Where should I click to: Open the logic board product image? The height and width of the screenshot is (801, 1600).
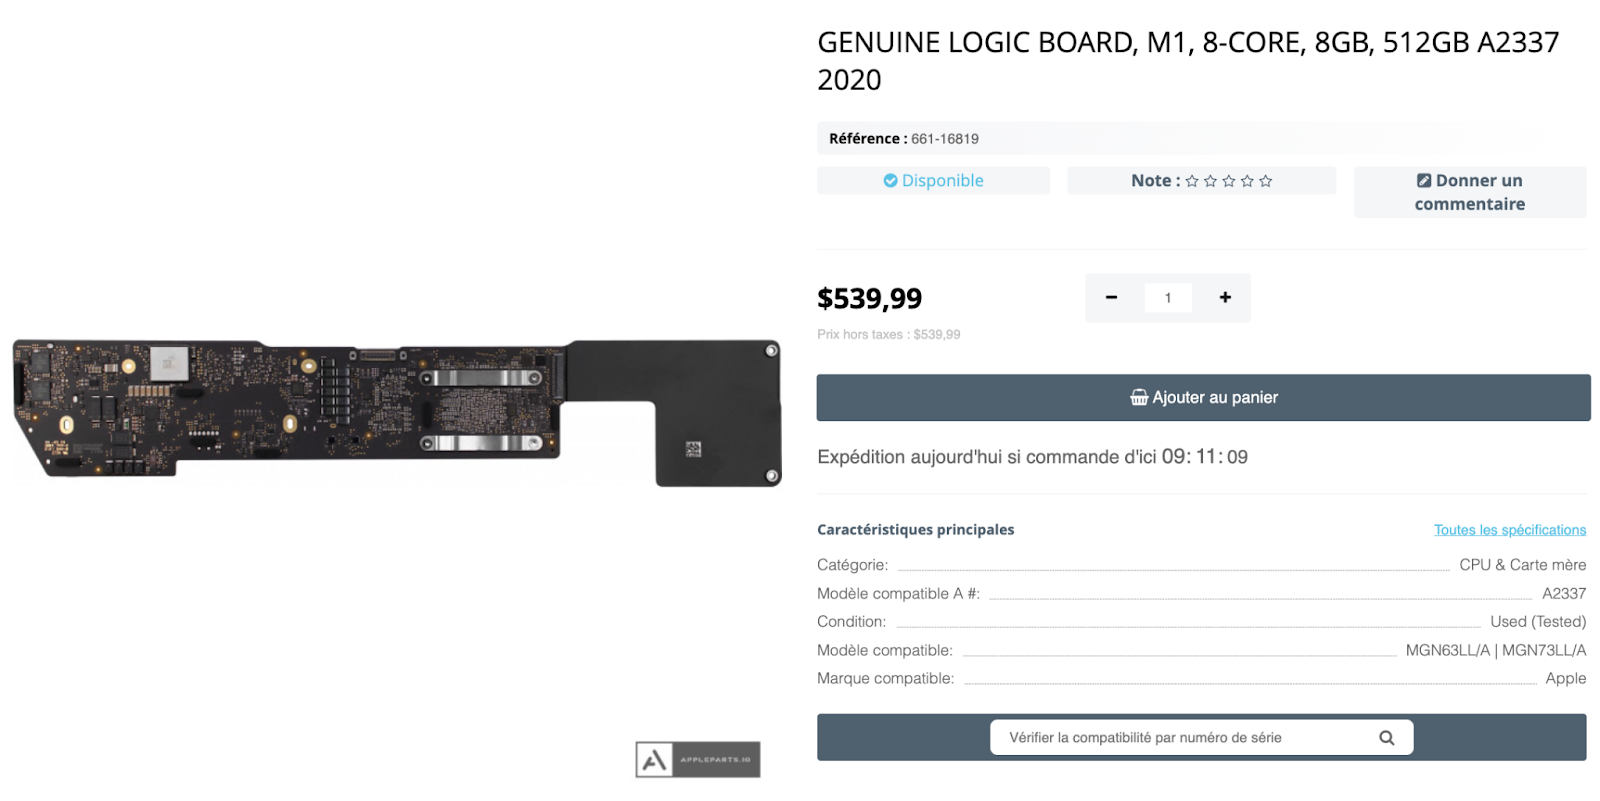click(396, 412)
